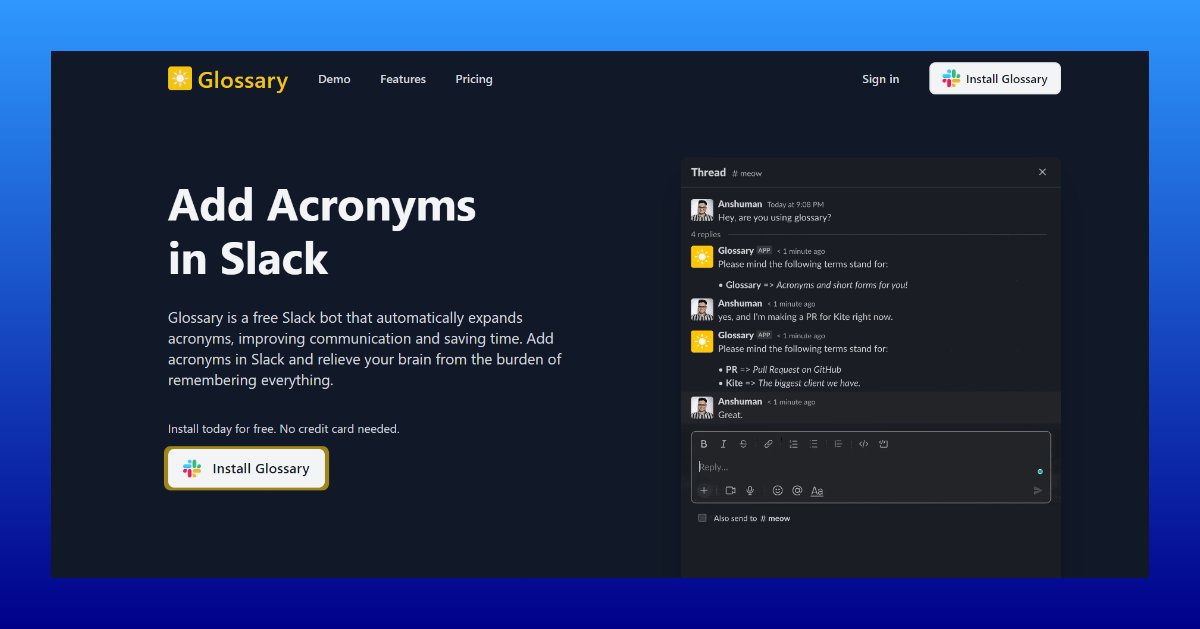Record an audio clip with the microphone icon

click(750, 490)
